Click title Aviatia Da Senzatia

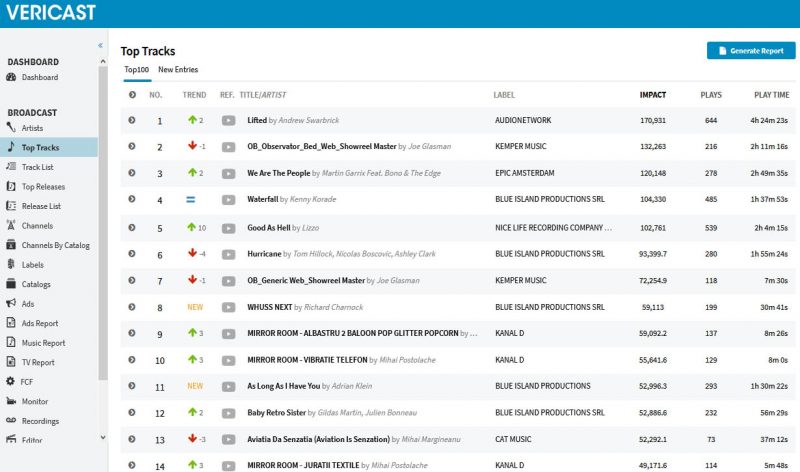pos(318,439)
